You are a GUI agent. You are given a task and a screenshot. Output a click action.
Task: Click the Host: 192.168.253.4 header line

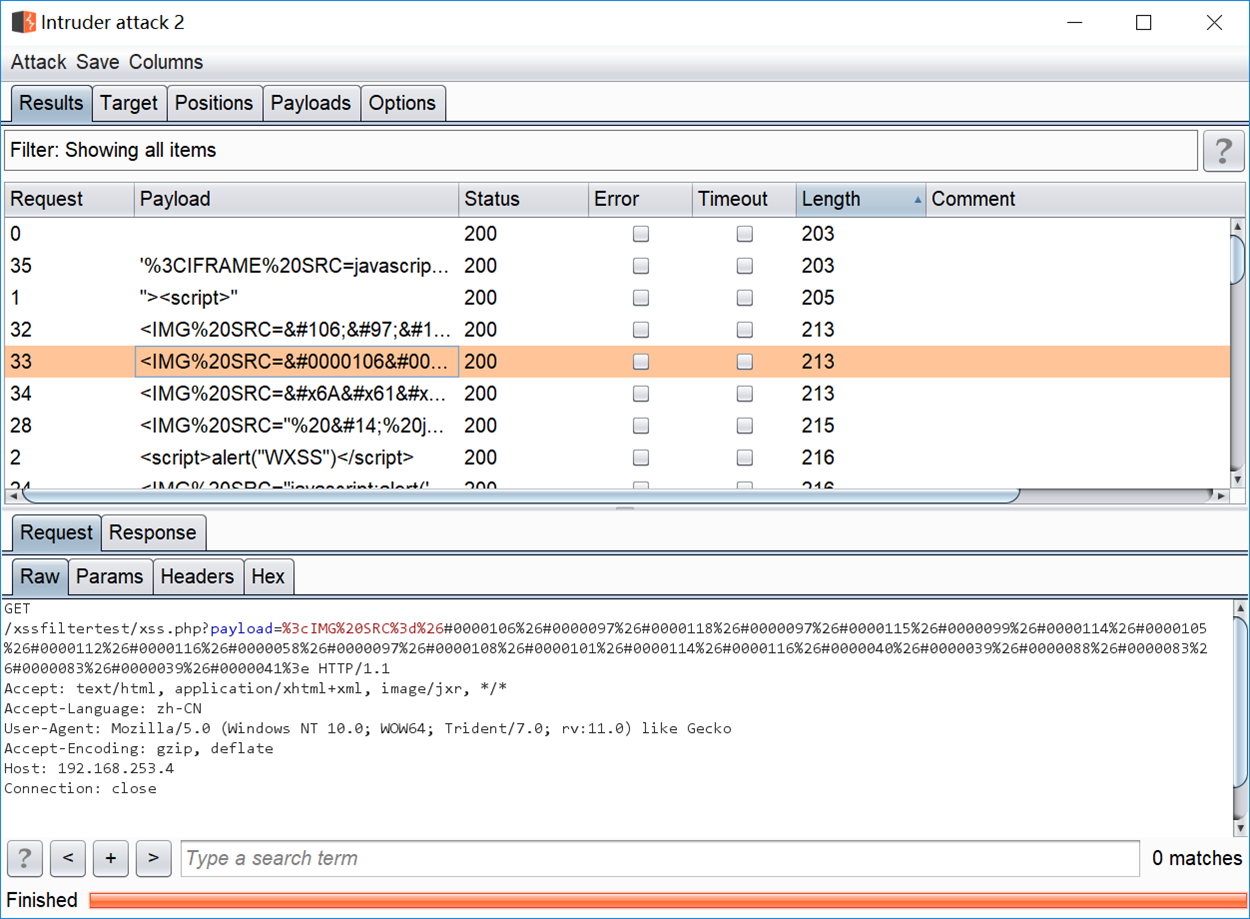pyautogui.click(x=89, y=768)
